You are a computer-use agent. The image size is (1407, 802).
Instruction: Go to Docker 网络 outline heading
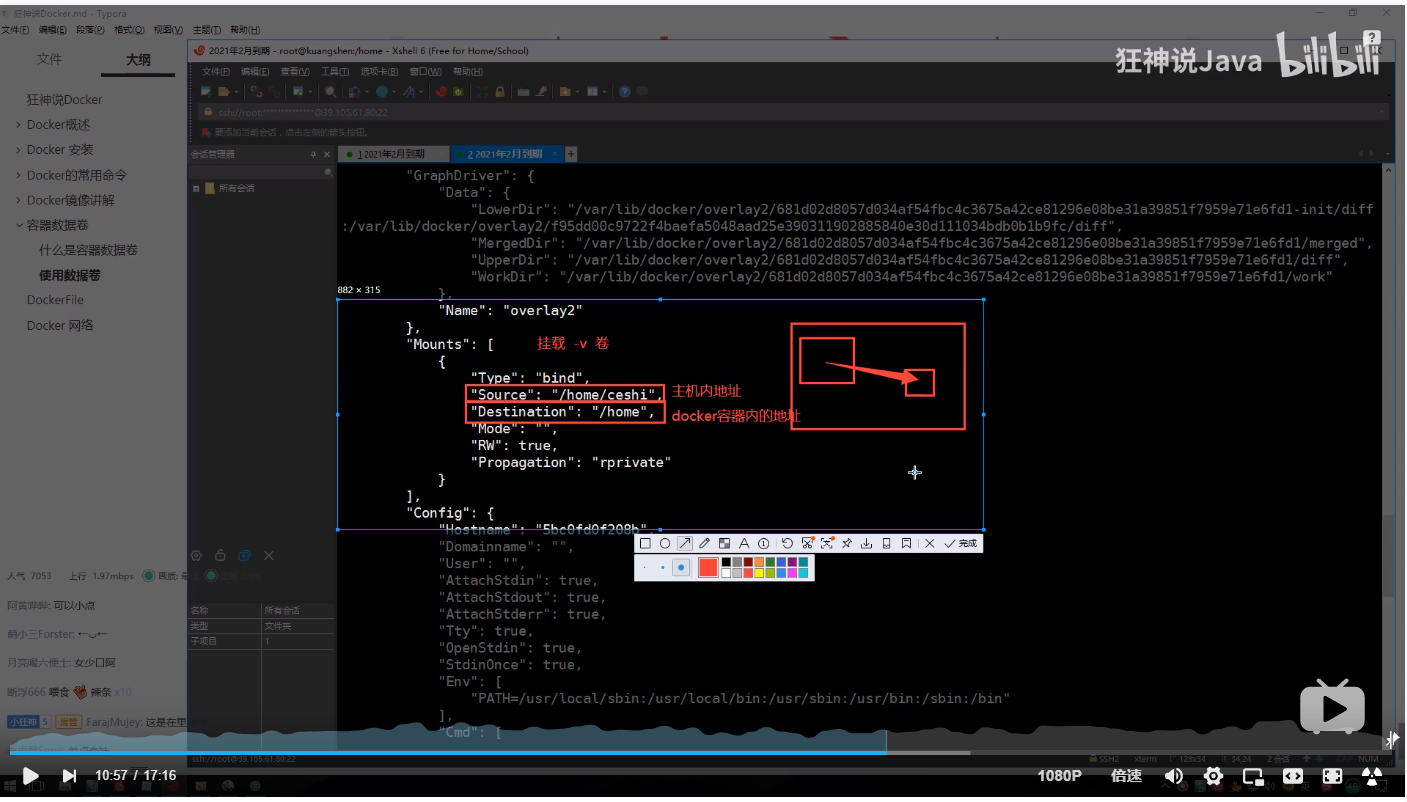[x=59, y=325]
